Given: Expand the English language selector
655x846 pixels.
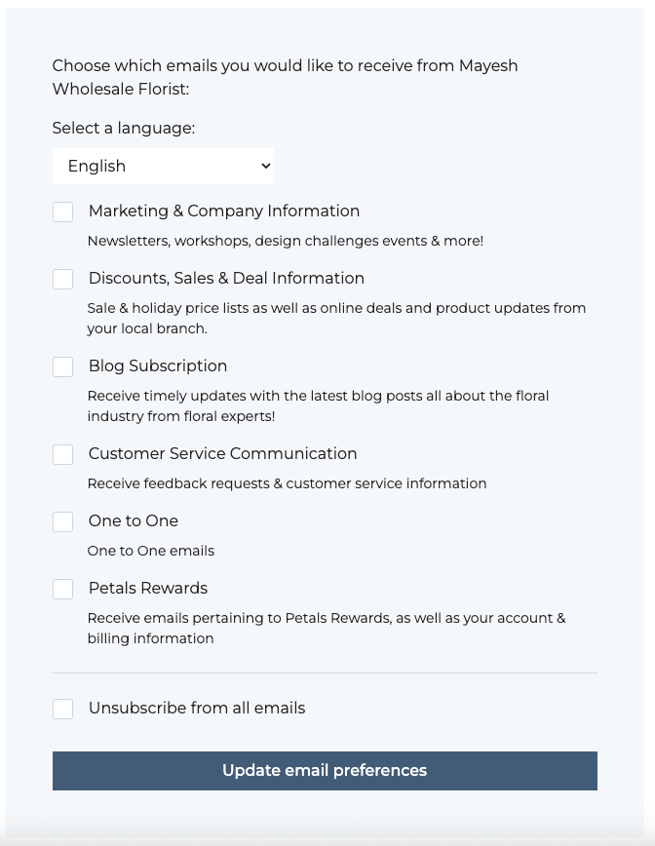Looking at the screenshot, I should [162, 165].
